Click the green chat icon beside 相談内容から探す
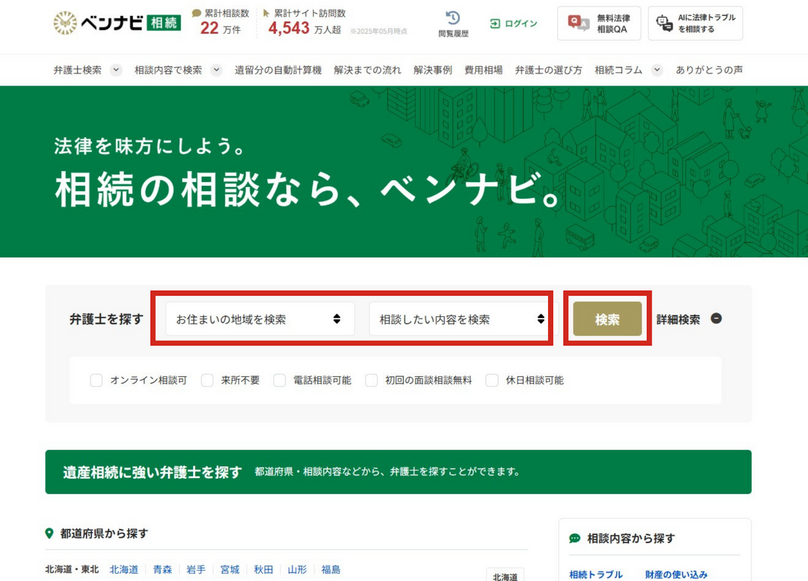 click(575, 538)
